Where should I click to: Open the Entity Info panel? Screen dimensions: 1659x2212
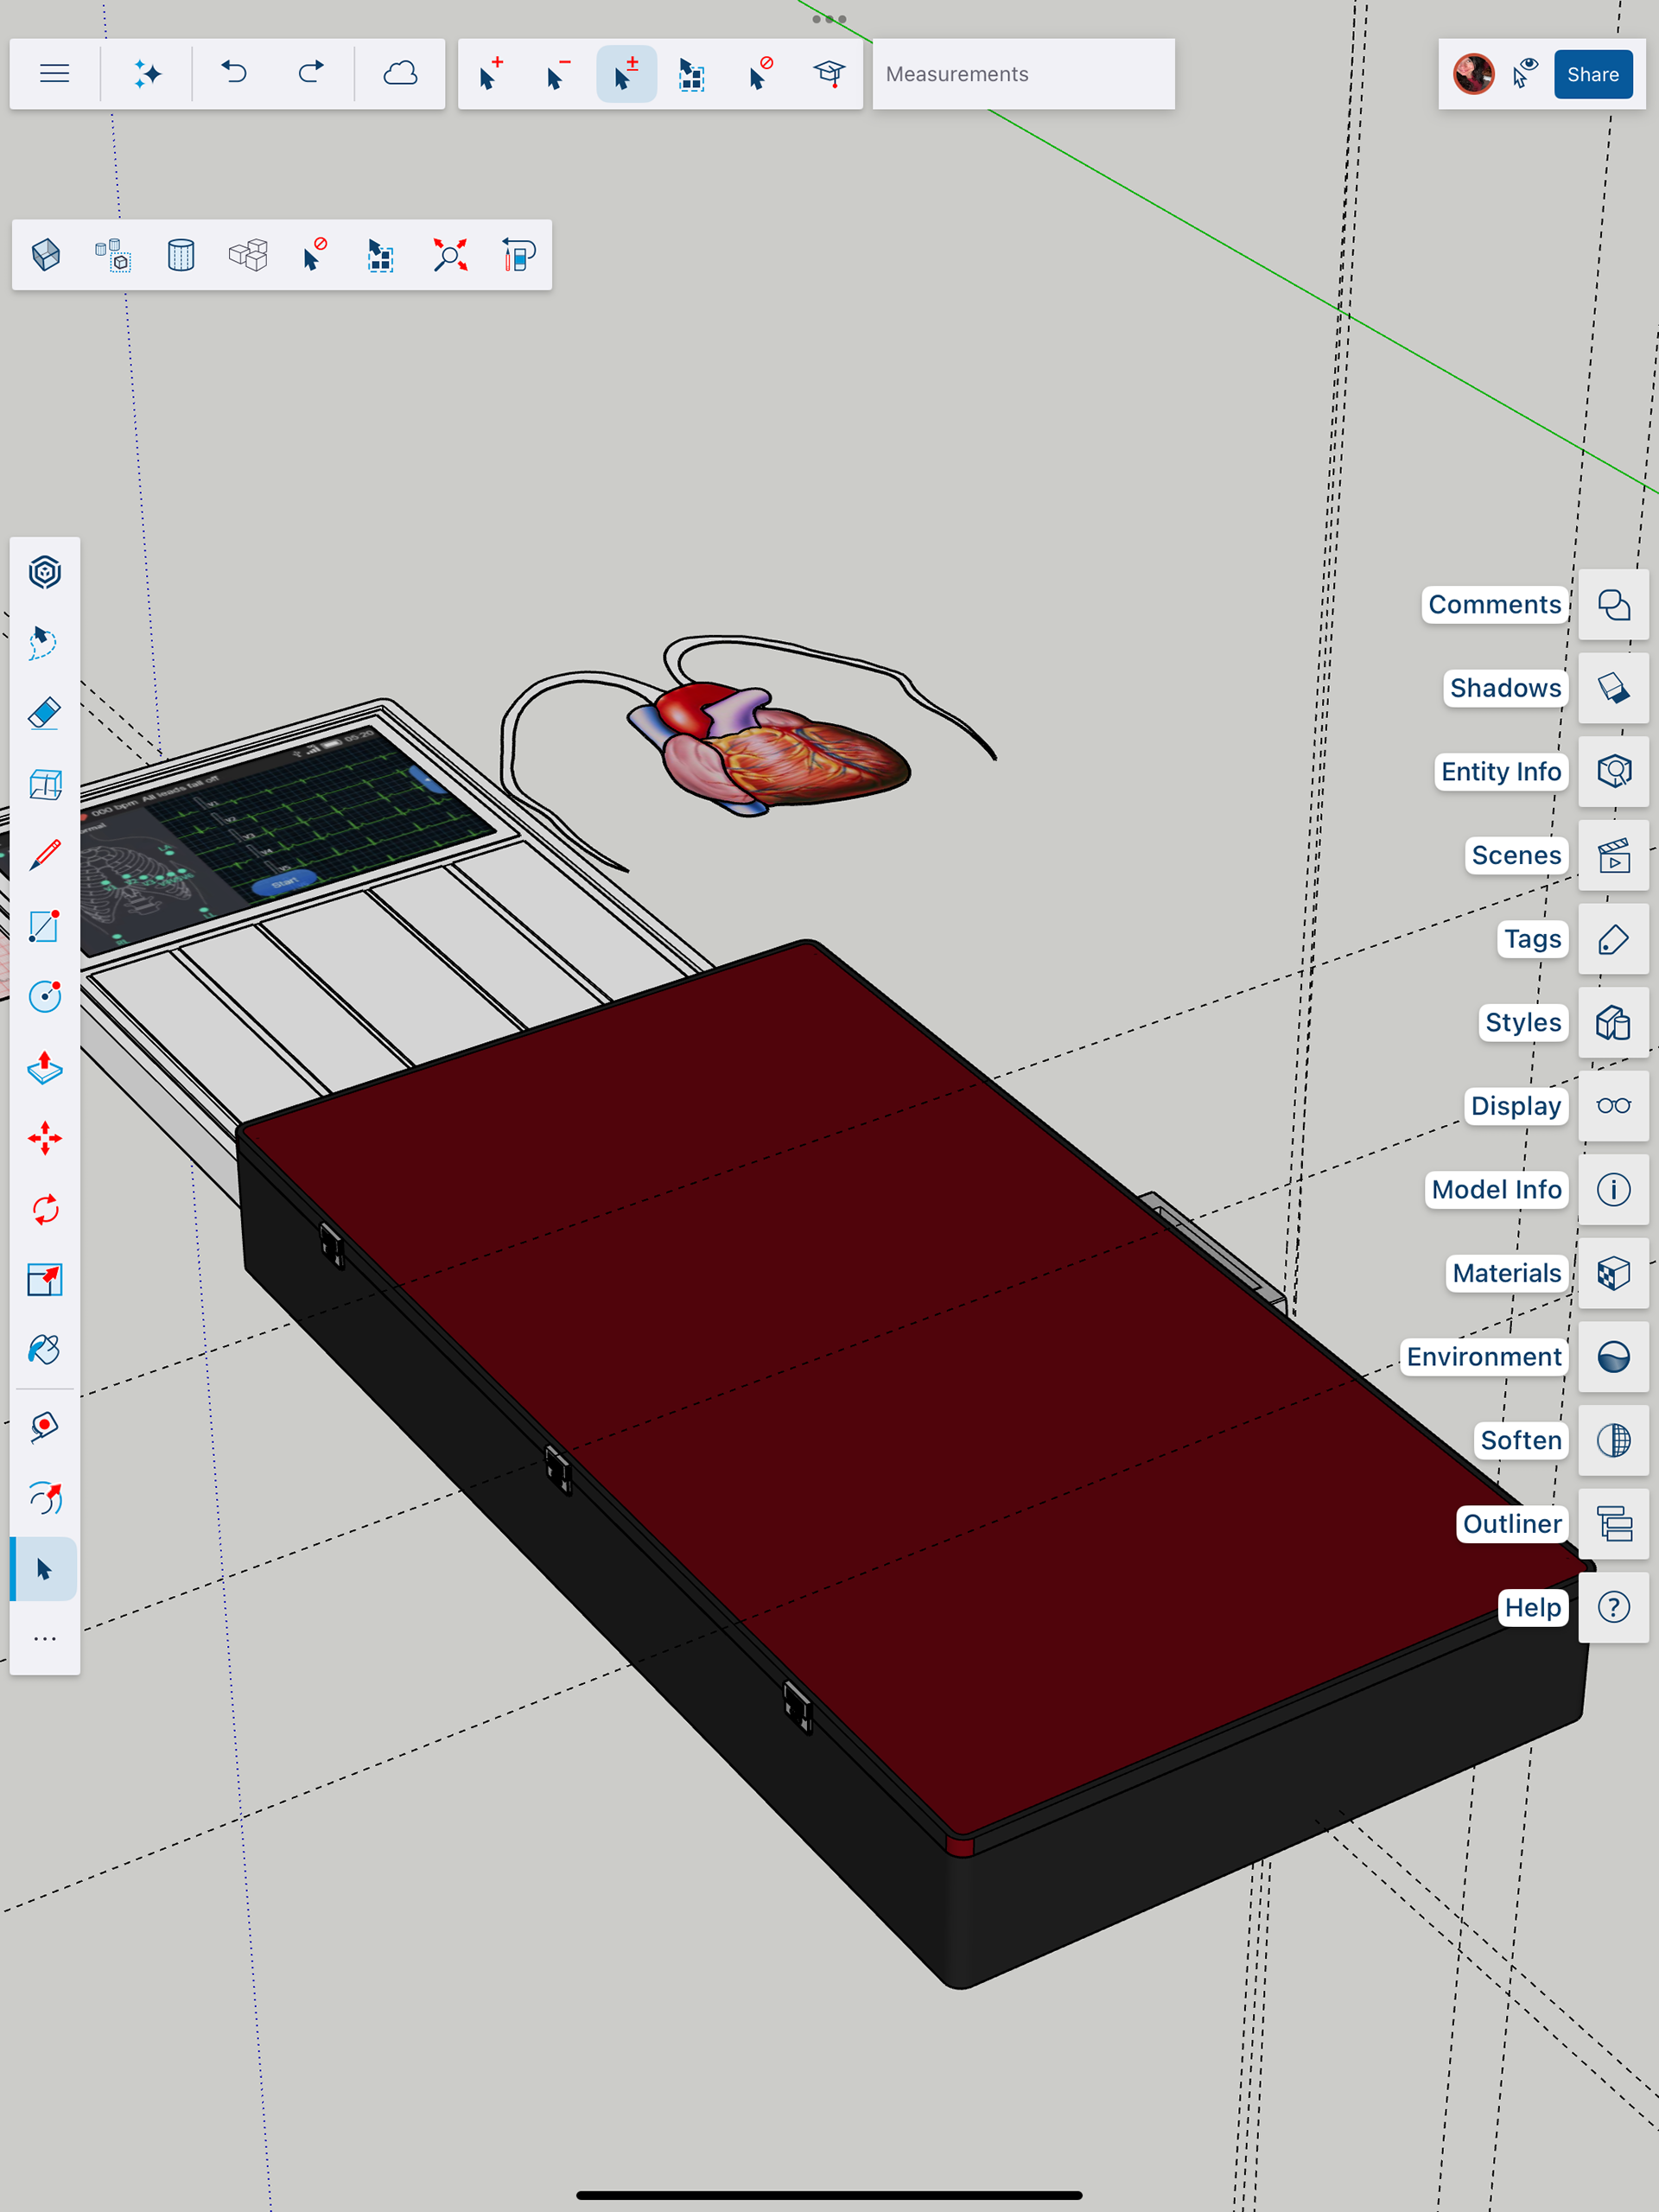tap(1613, 771)
